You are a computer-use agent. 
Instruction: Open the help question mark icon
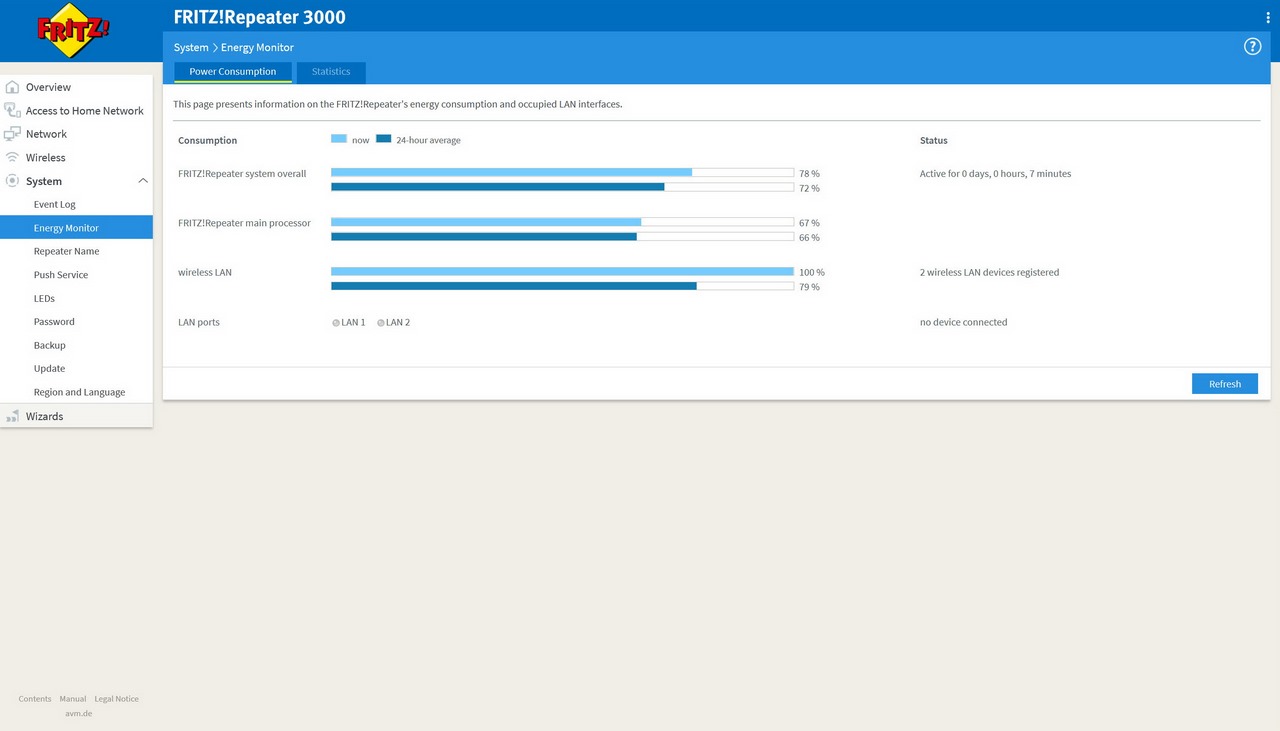1252,47
